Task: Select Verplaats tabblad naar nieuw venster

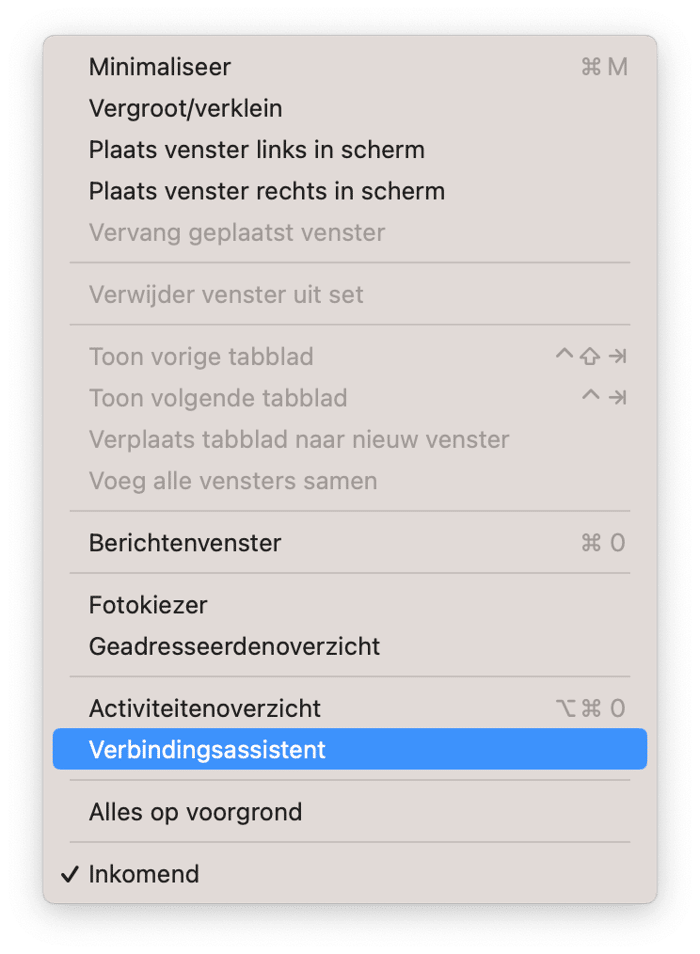Action: [x=350, y=439]
